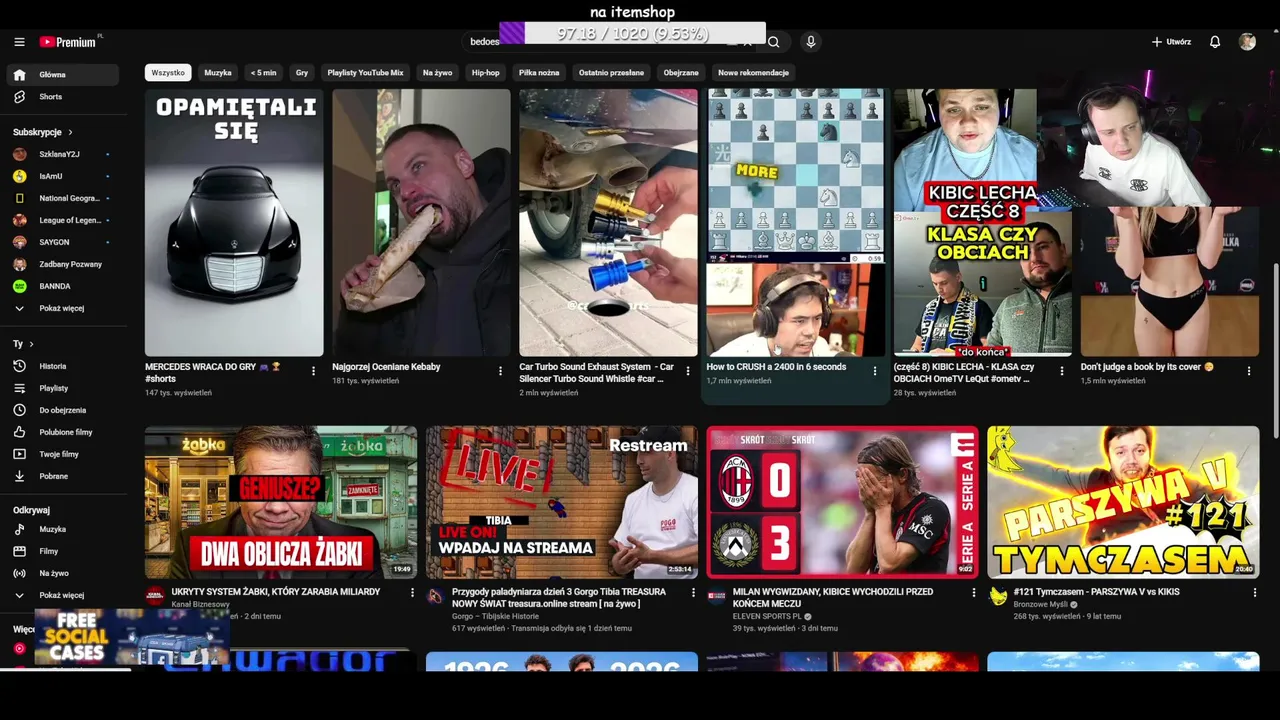Open Playlisty in the sidebar
1280x720 pixels.
[63, 388]
